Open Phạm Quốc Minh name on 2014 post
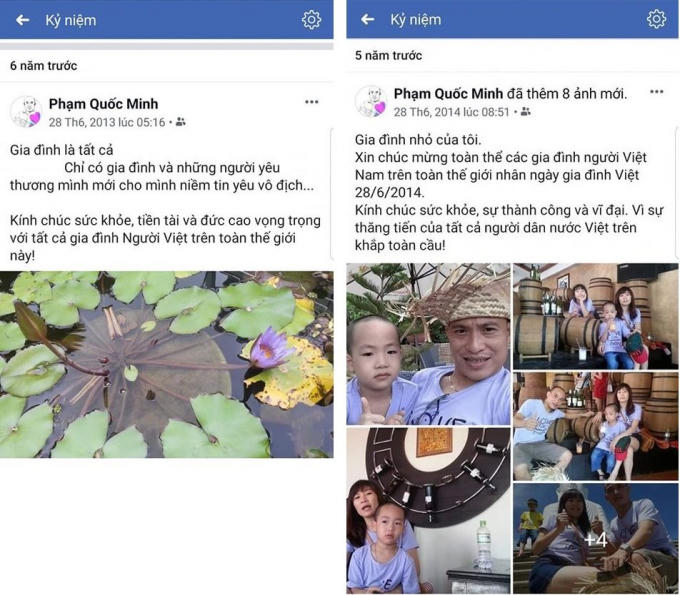Viewport: 680px width, 595px height. click(x=448, y=94)
